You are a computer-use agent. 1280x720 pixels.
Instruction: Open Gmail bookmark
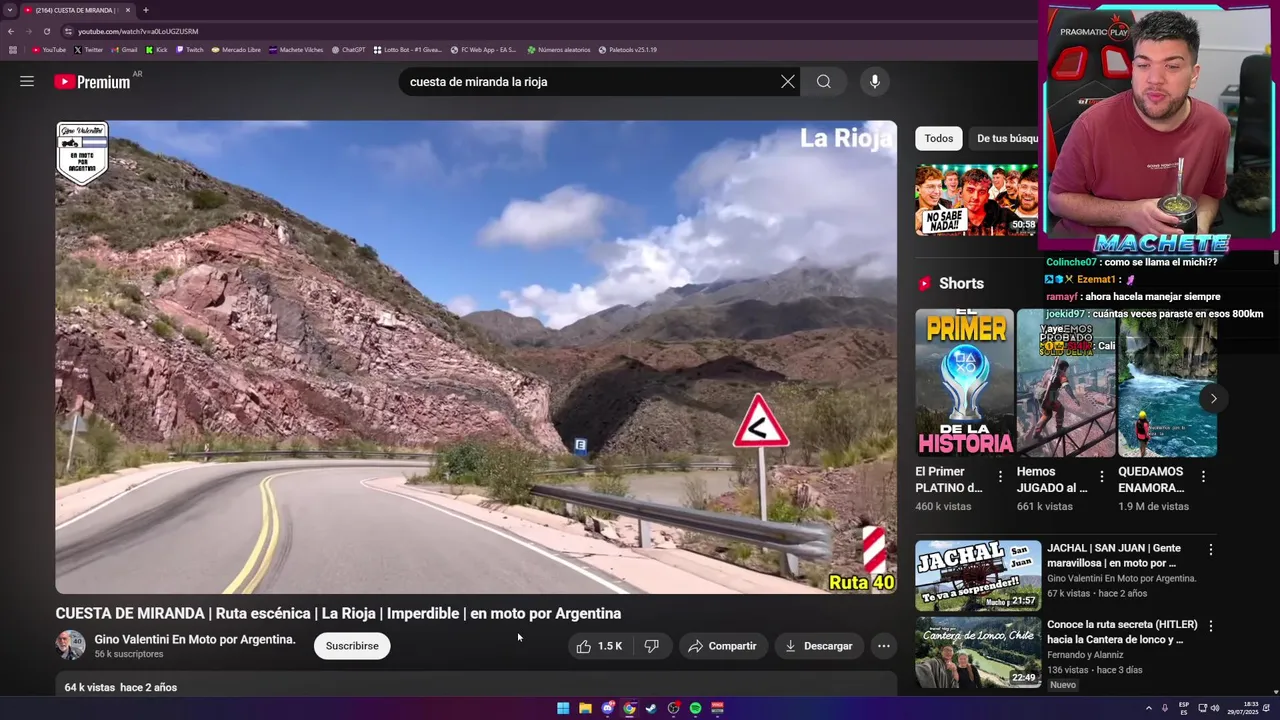[124, 49]
